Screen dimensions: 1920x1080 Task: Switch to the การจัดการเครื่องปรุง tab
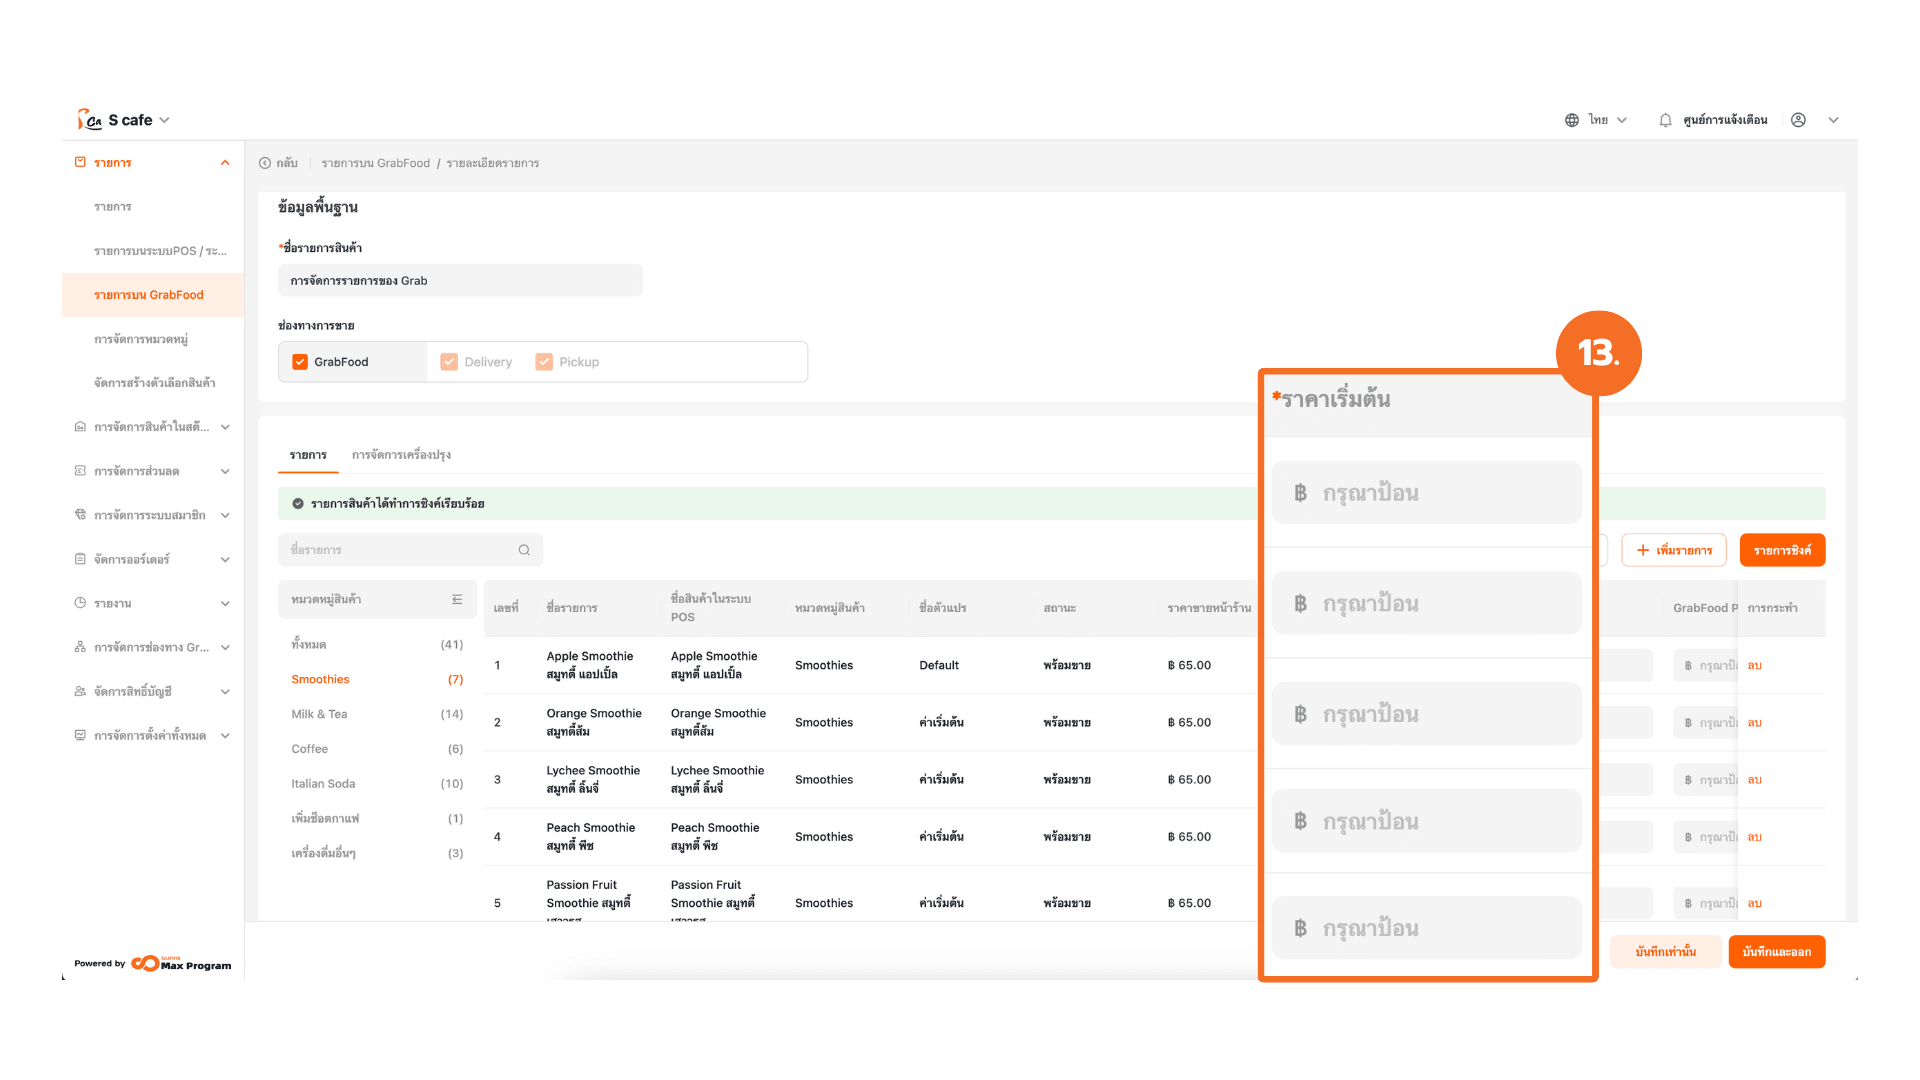click(401, 455)
